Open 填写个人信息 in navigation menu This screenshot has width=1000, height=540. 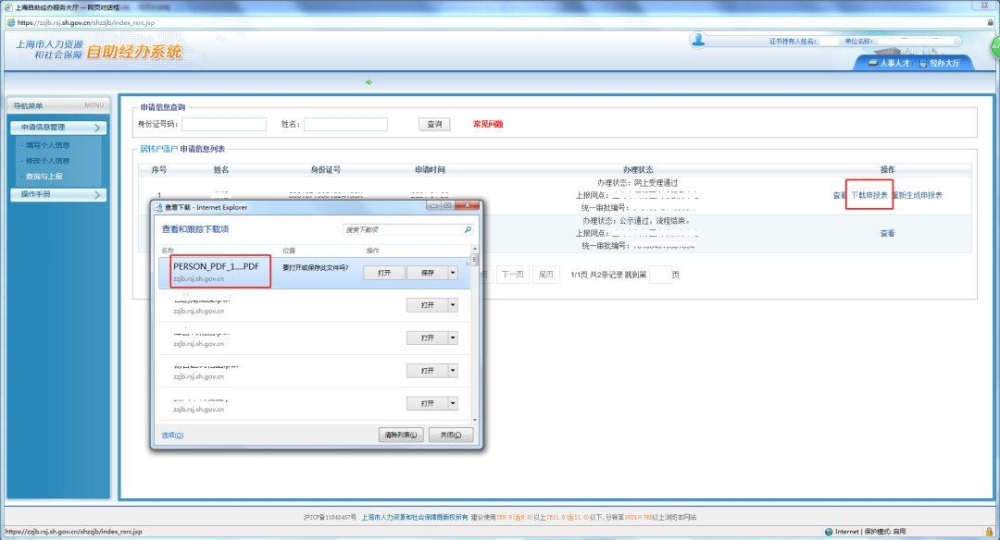(x=48, y=145)
